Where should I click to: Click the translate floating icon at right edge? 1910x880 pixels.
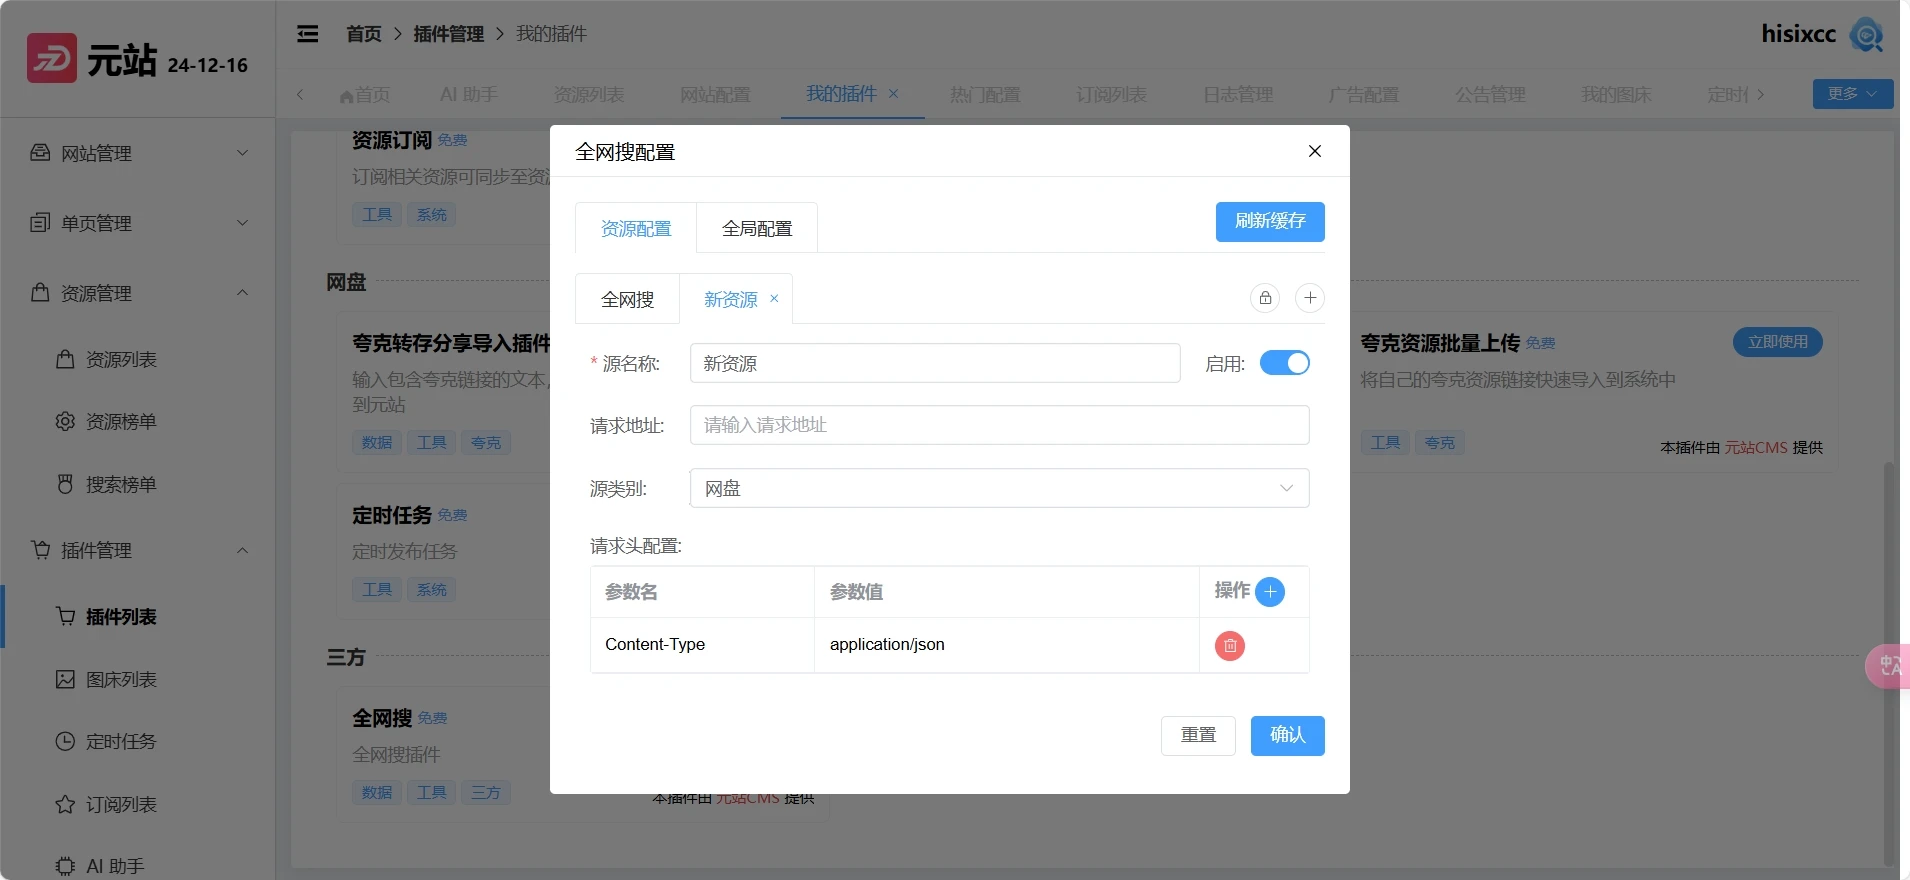(1890, 666)
